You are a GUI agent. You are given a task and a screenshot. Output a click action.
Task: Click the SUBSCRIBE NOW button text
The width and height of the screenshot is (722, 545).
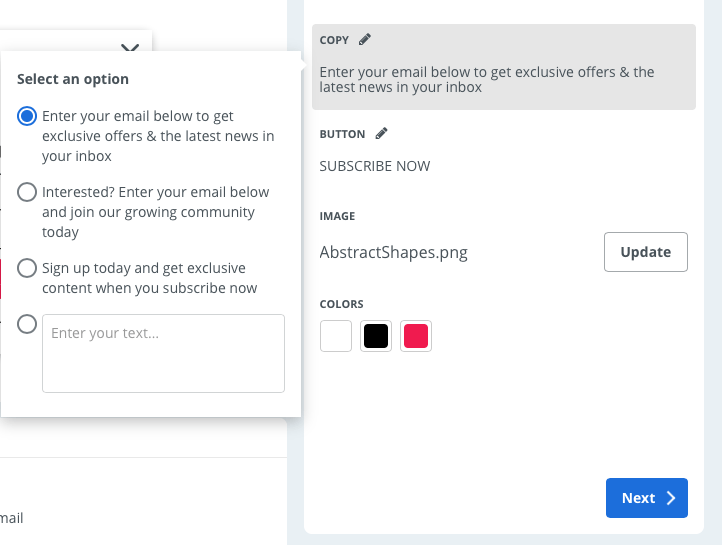pyautogui.click(x=375, y=166)
